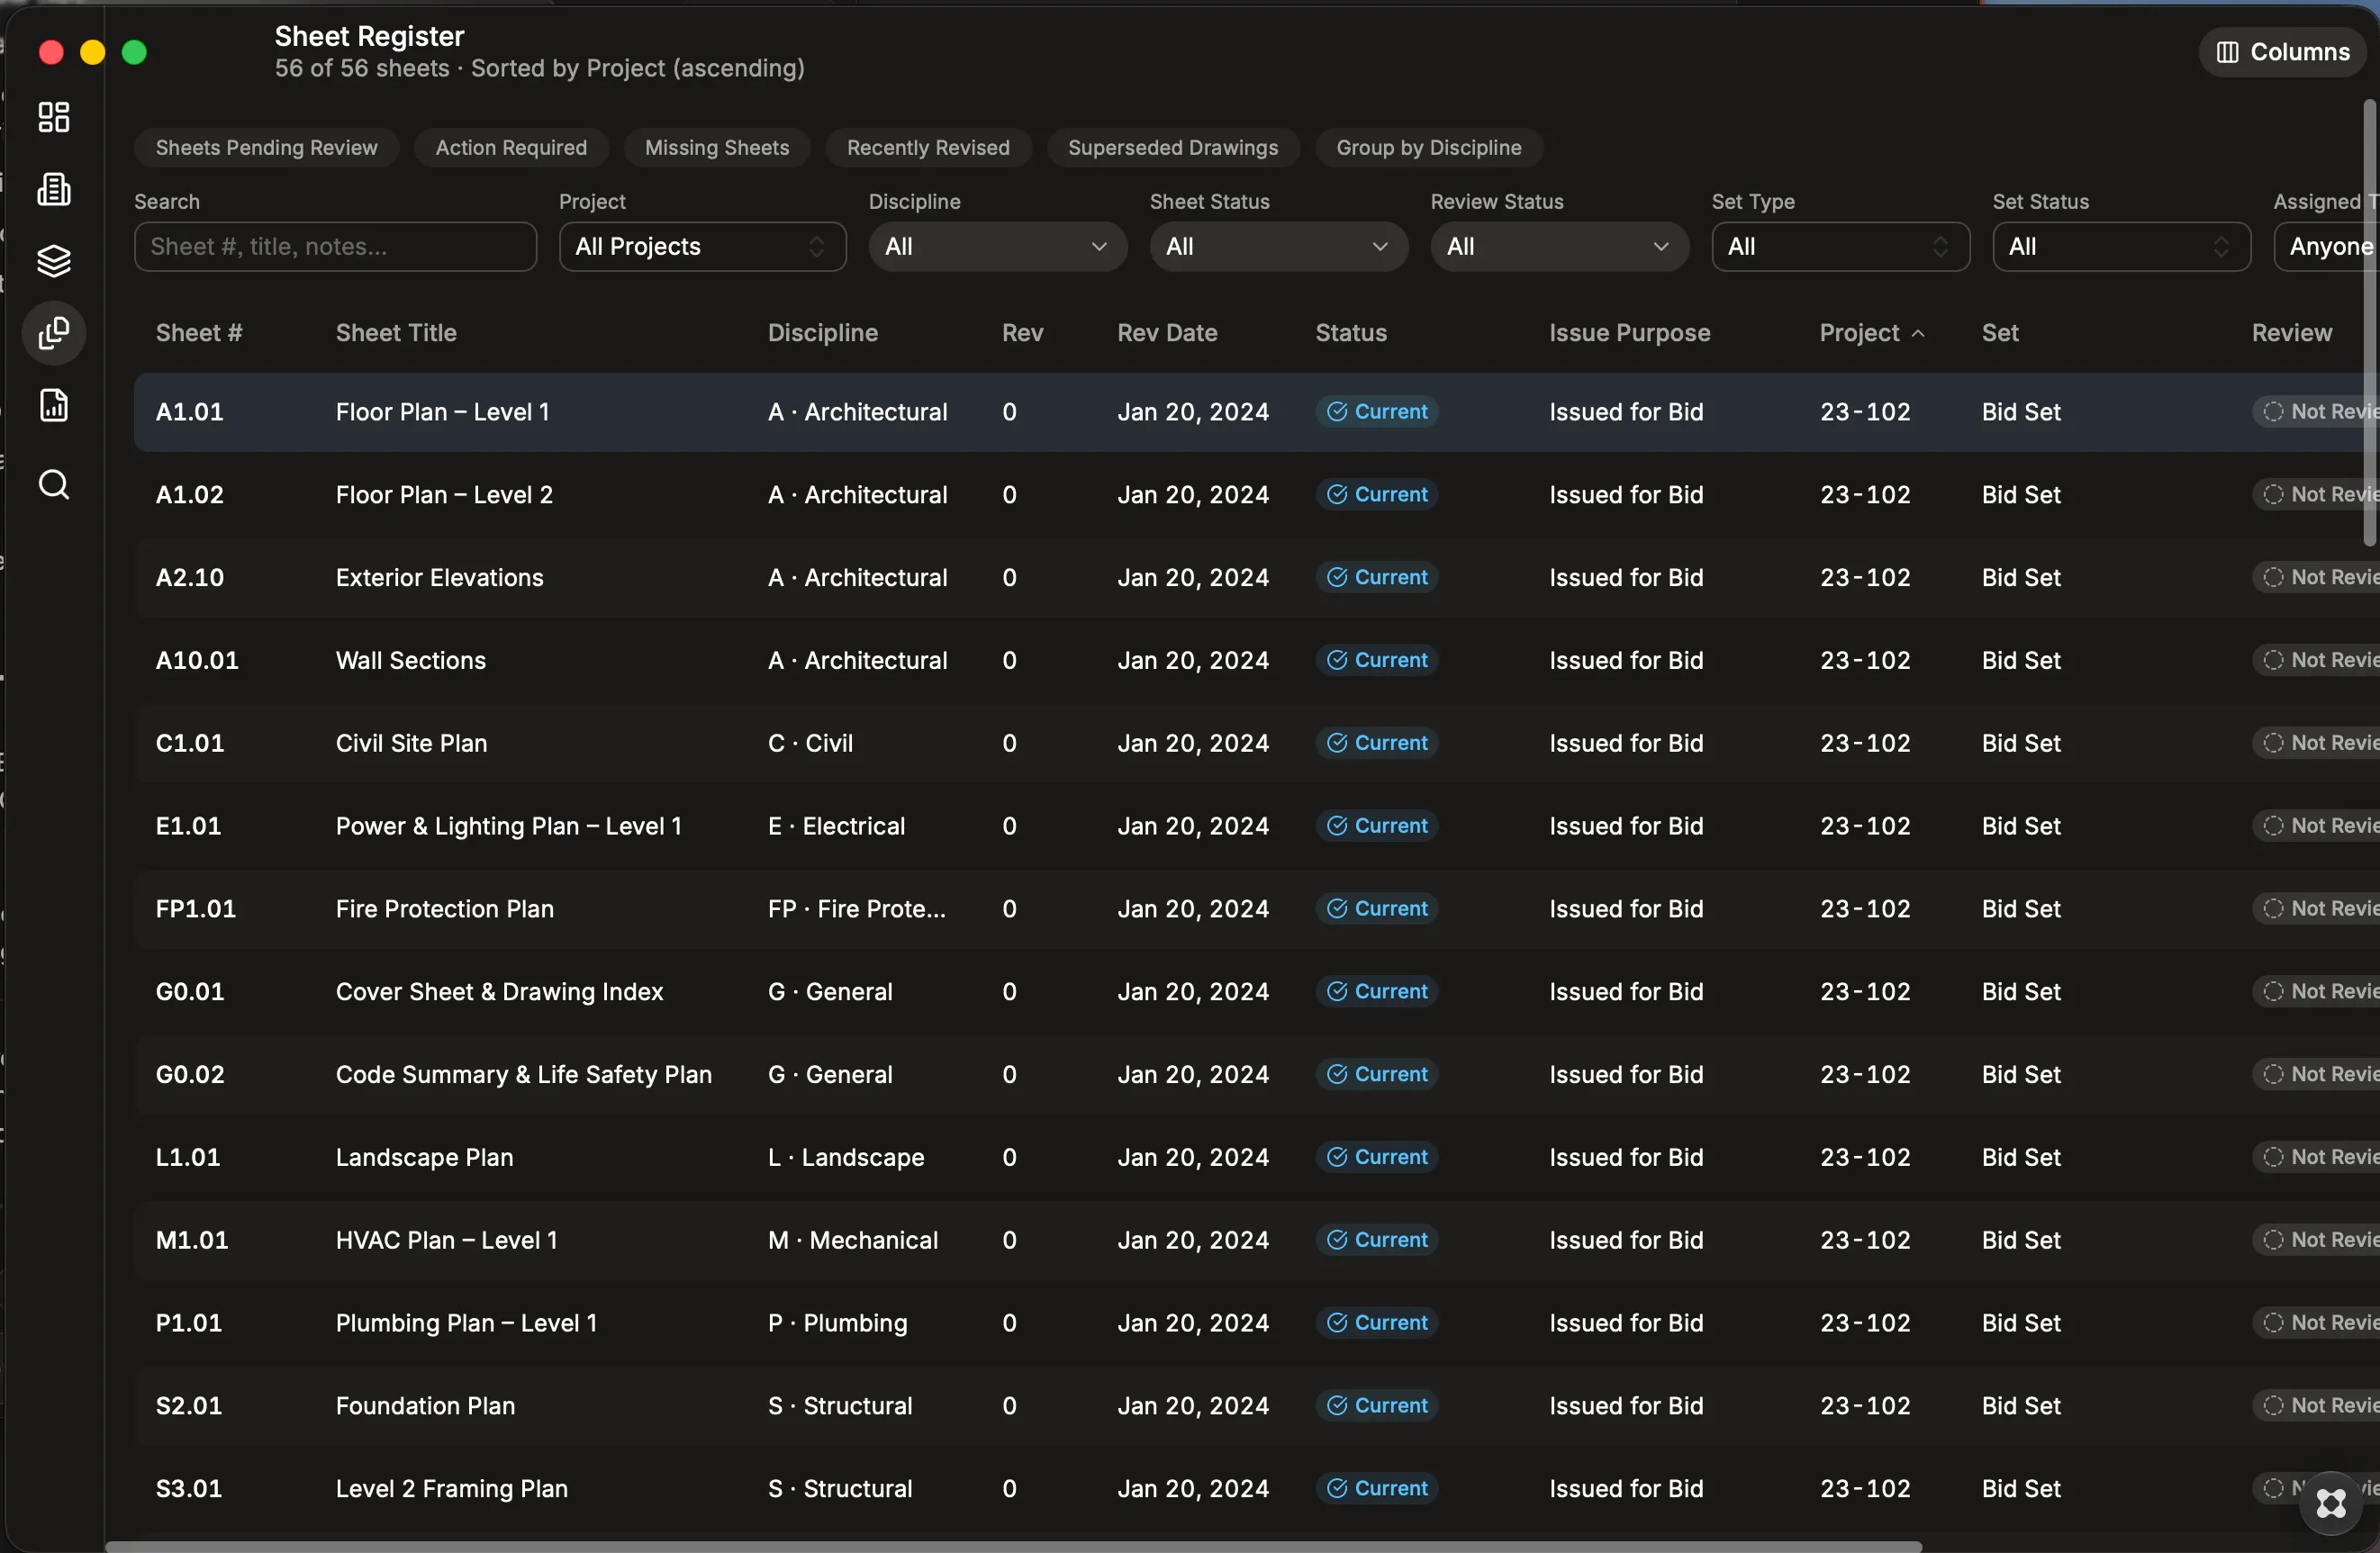The width and height of the screenshot is (2380, 1553).
Task: Click Current status badge for FP1.01
Action: pos(1376,909)
